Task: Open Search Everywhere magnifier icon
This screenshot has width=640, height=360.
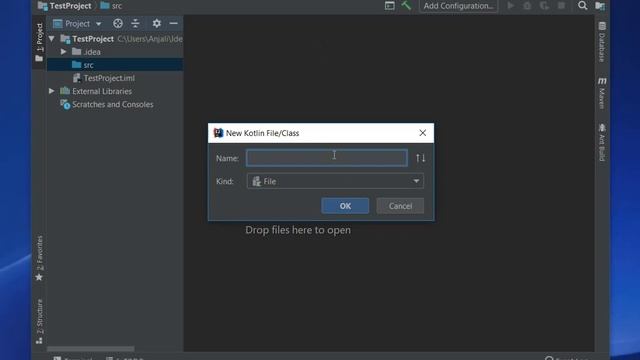Action: click(582, 5)
